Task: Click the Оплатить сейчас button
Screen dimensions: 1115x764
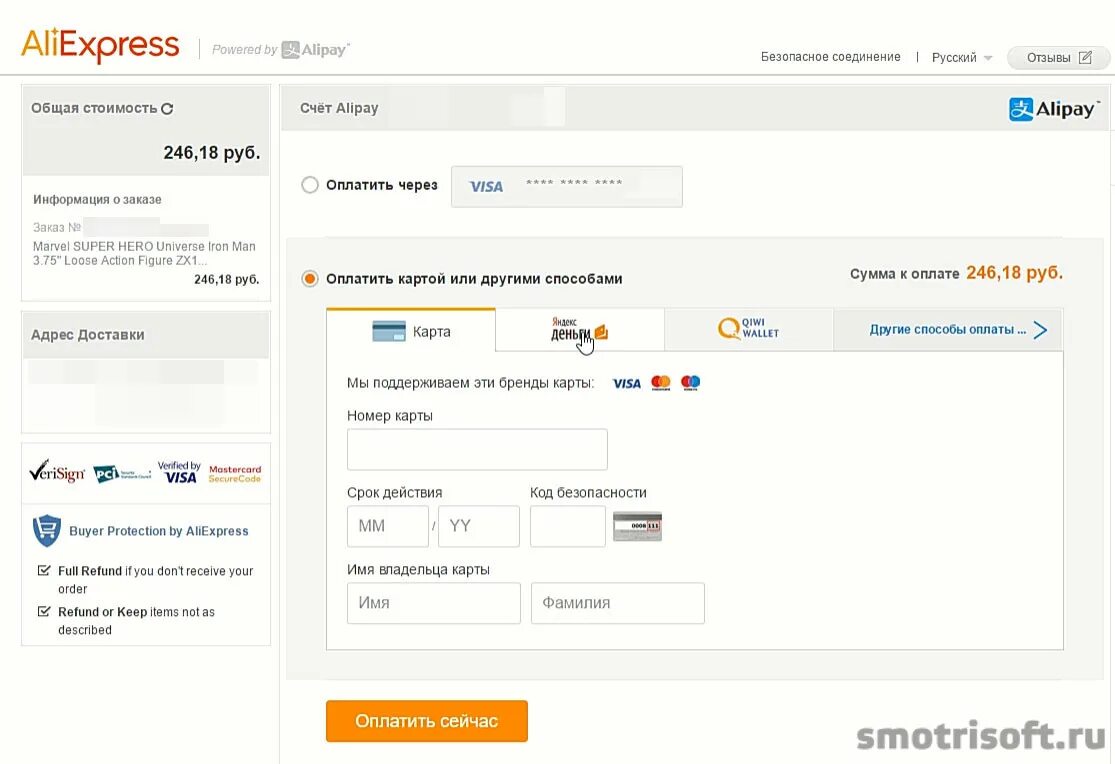Action: (x=427, y=721)
